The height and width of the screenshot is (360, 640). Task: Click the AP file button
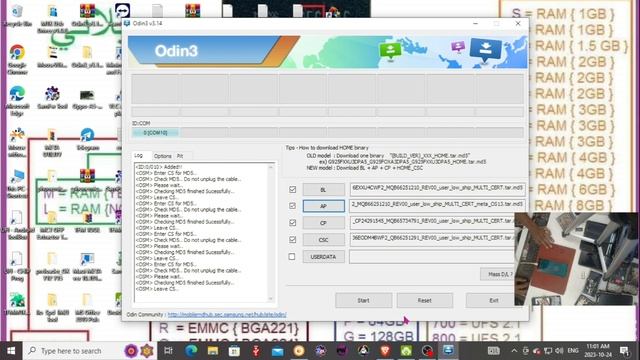[323, 206]
